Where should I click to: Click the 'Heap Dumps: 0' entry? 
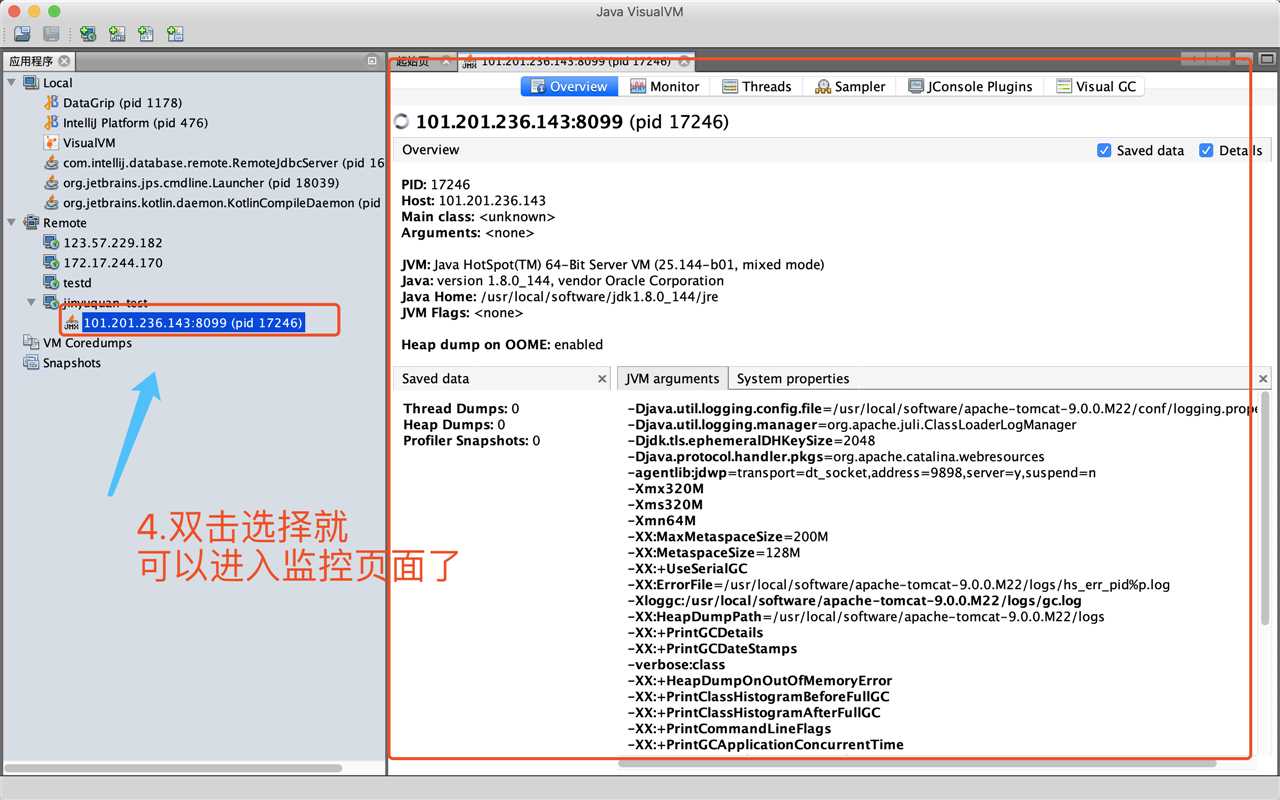(454, 425)
